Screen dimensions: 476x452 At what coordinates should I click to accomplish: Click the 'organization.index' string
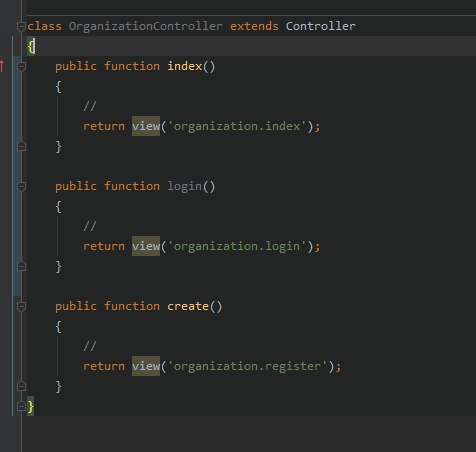coord(237,126)
